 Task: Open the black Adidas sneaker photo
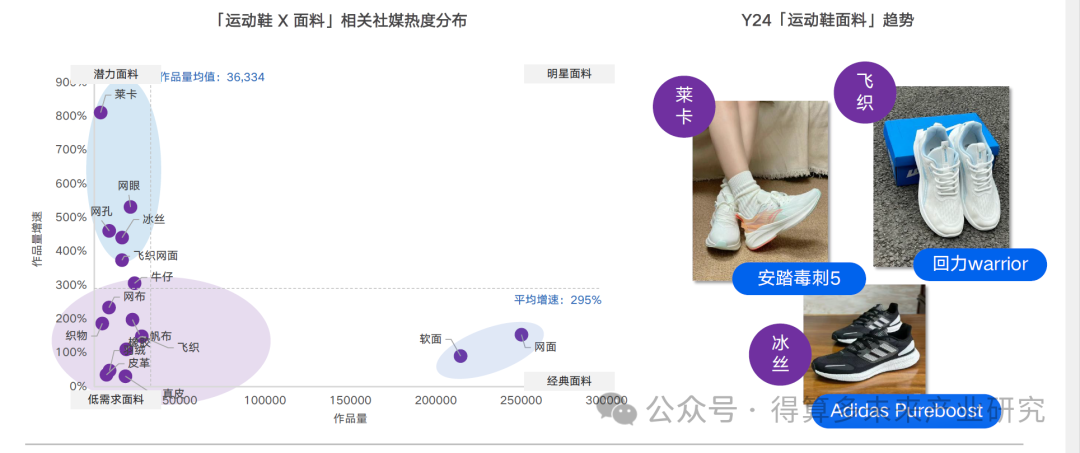tap(864, 342)
